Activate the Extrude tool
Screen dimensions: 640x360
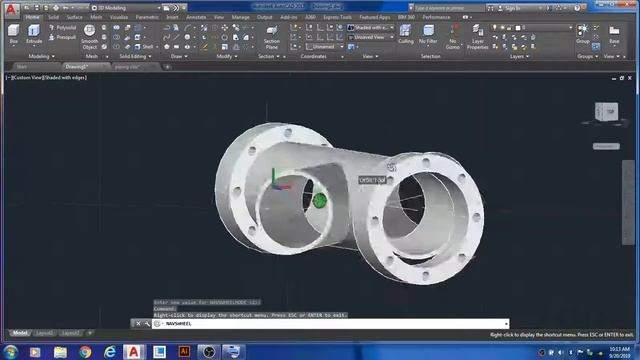click(x=34, y=34)
